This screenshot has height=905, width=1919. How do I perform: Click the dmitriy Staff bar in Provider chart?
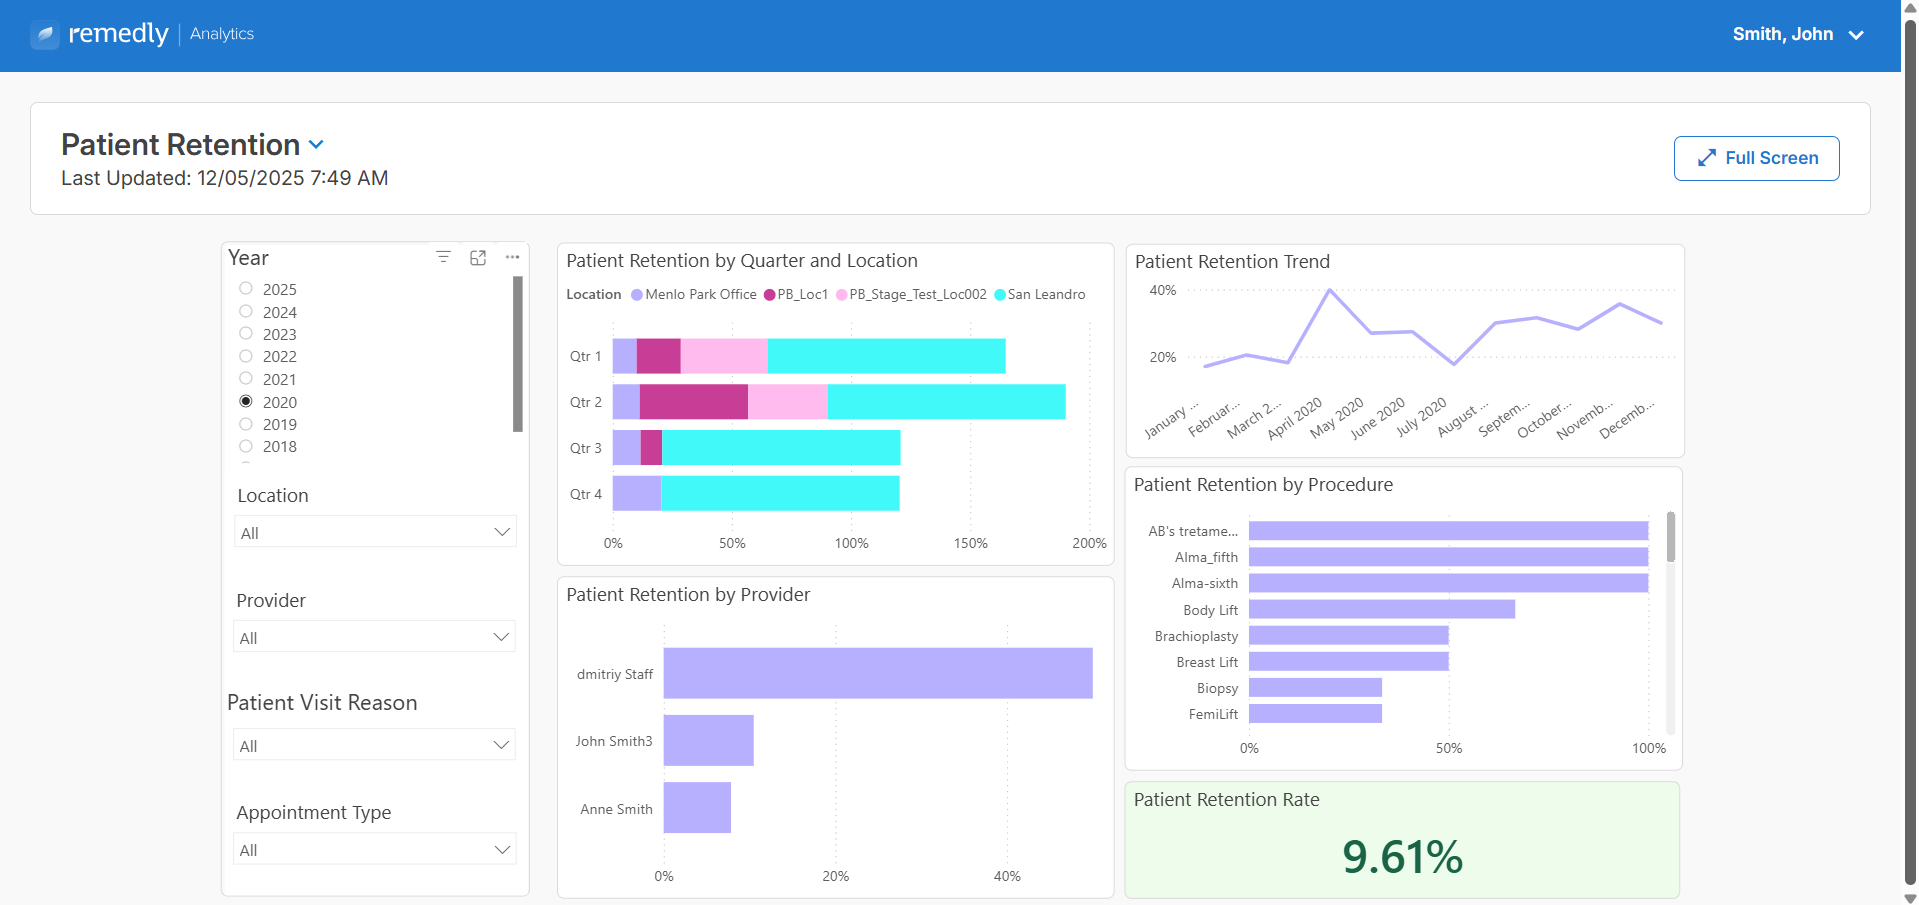(878, 673)
